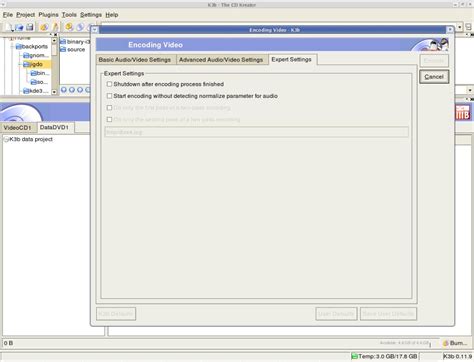Screen dimensions: 474x362
Task: Select the Expert Settings tab
Action: coord(292,59)
